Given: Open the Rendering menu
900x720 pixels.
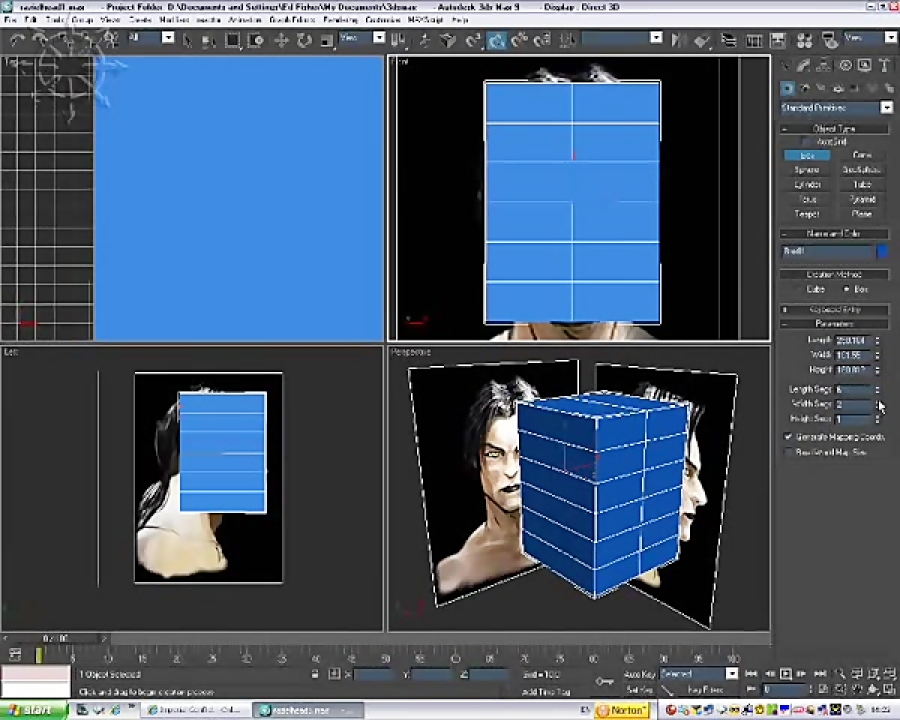Looking at the screenshot, I should [x=340, y=21].
